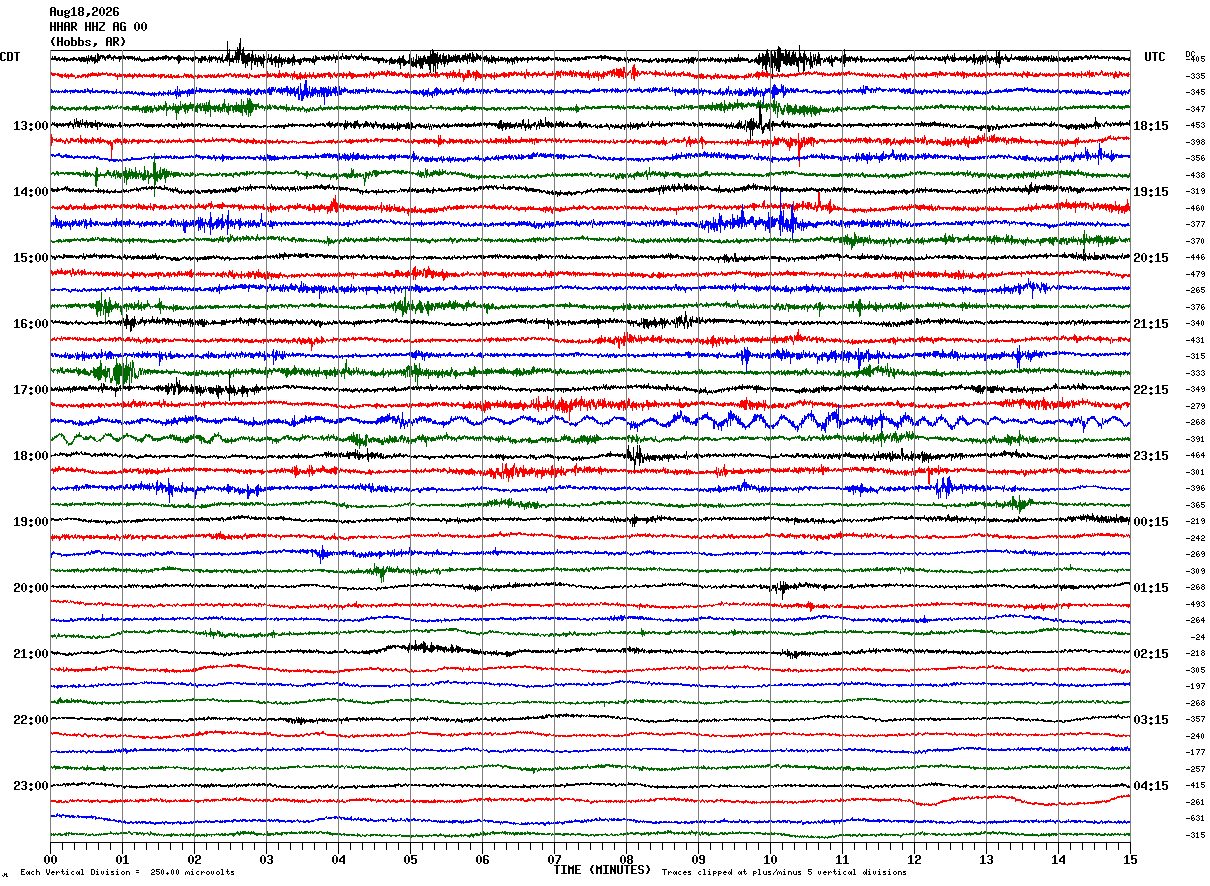Select the 14:00 CDT time label
The image size is (1210, 886).
click(31, 192)
